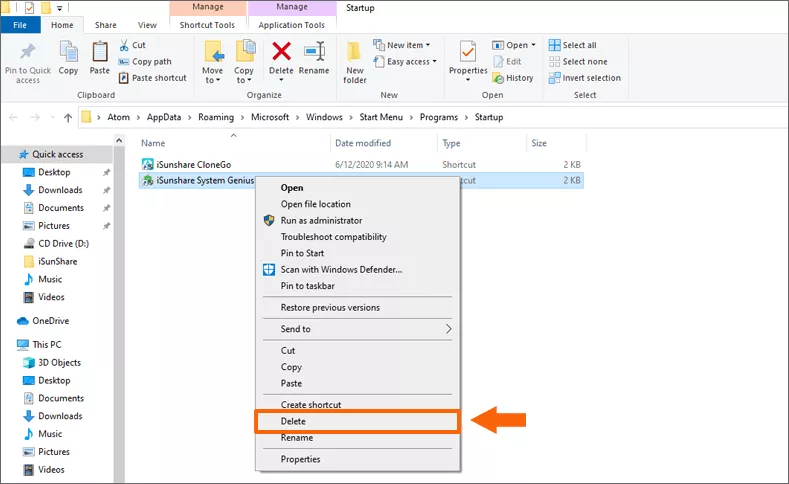Click the navigation pane scroll up arrow
Screen dimensions: 789x484
coord(119,141)
